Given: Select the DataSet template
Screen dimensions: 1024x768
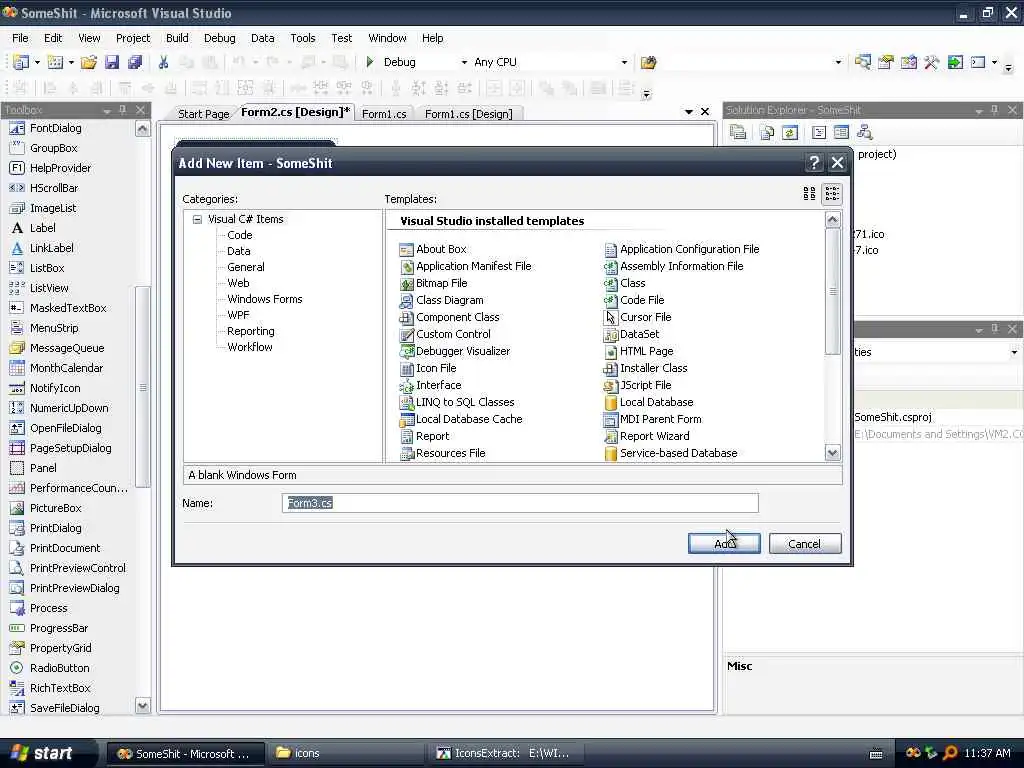Looking at the screenshot, I should pyautogui.click(x=632, y=334).
